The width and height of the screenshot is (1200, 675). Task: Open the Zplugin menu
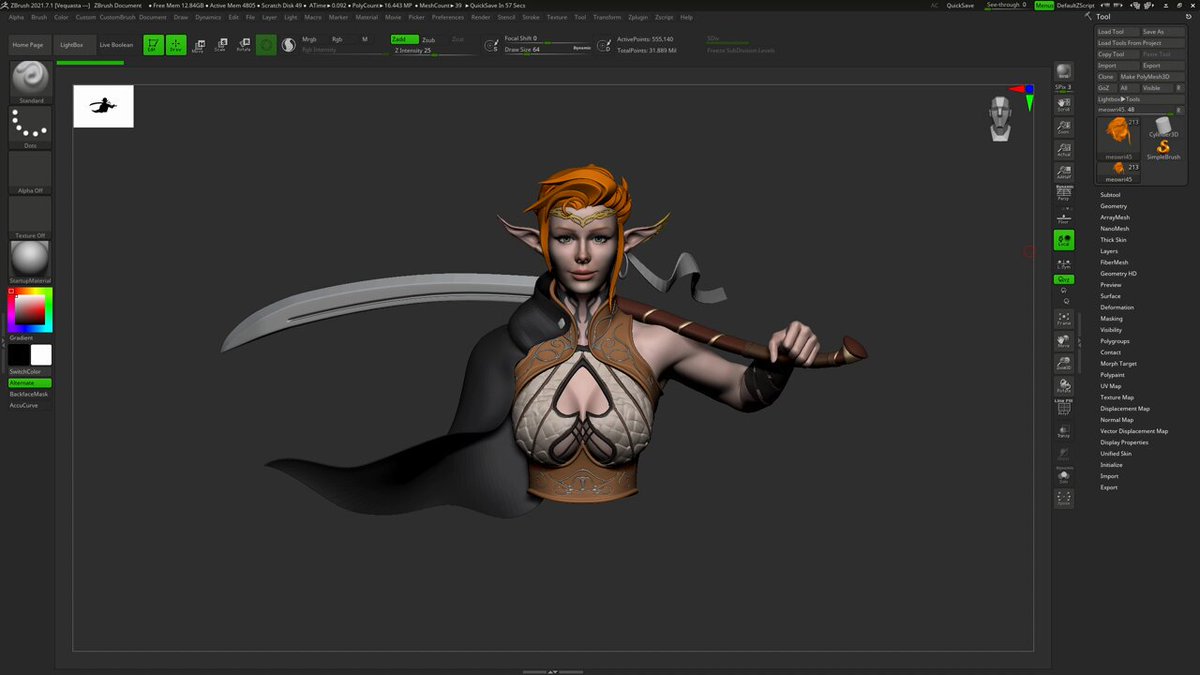pos(638,17)
